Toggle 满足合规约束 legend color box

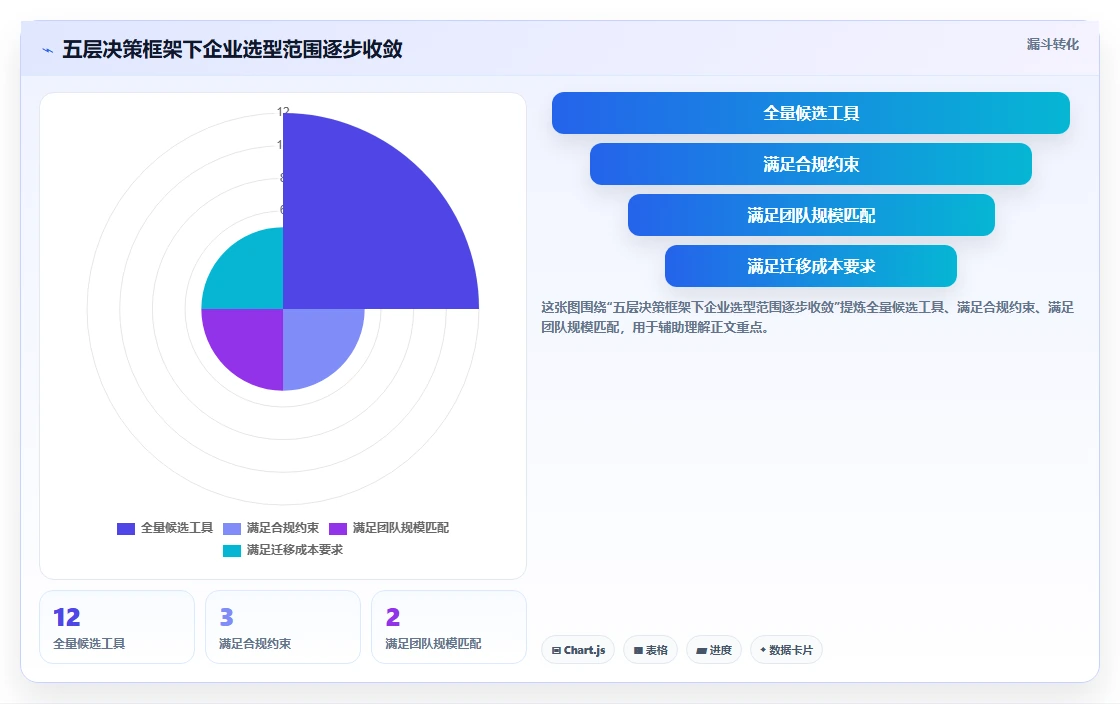(232, 528)
